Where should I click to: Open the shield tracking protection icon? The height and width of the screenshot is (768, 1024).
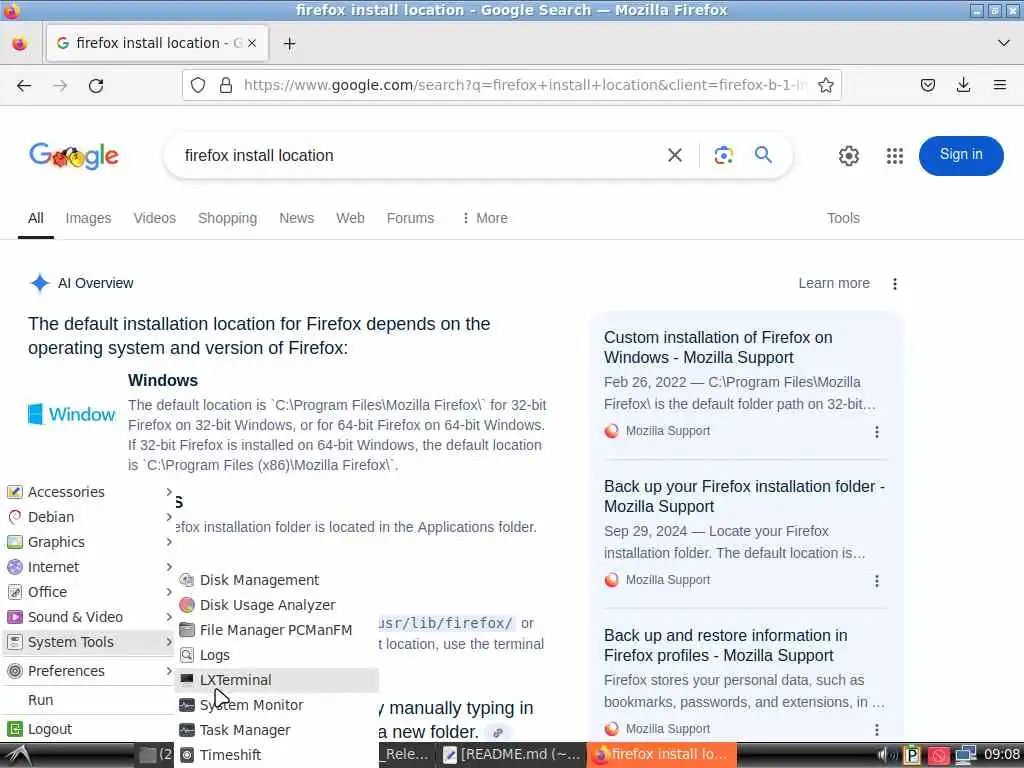[x=198, y=86]
